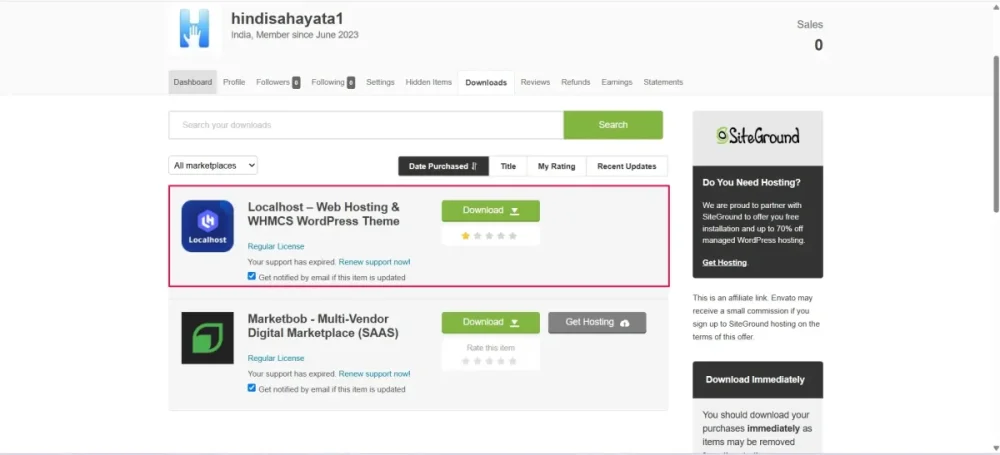The height and width of the screenshot is (455, 1000).
Task: Click Get Hosting button for Marketbob
Action: (597, 322)
